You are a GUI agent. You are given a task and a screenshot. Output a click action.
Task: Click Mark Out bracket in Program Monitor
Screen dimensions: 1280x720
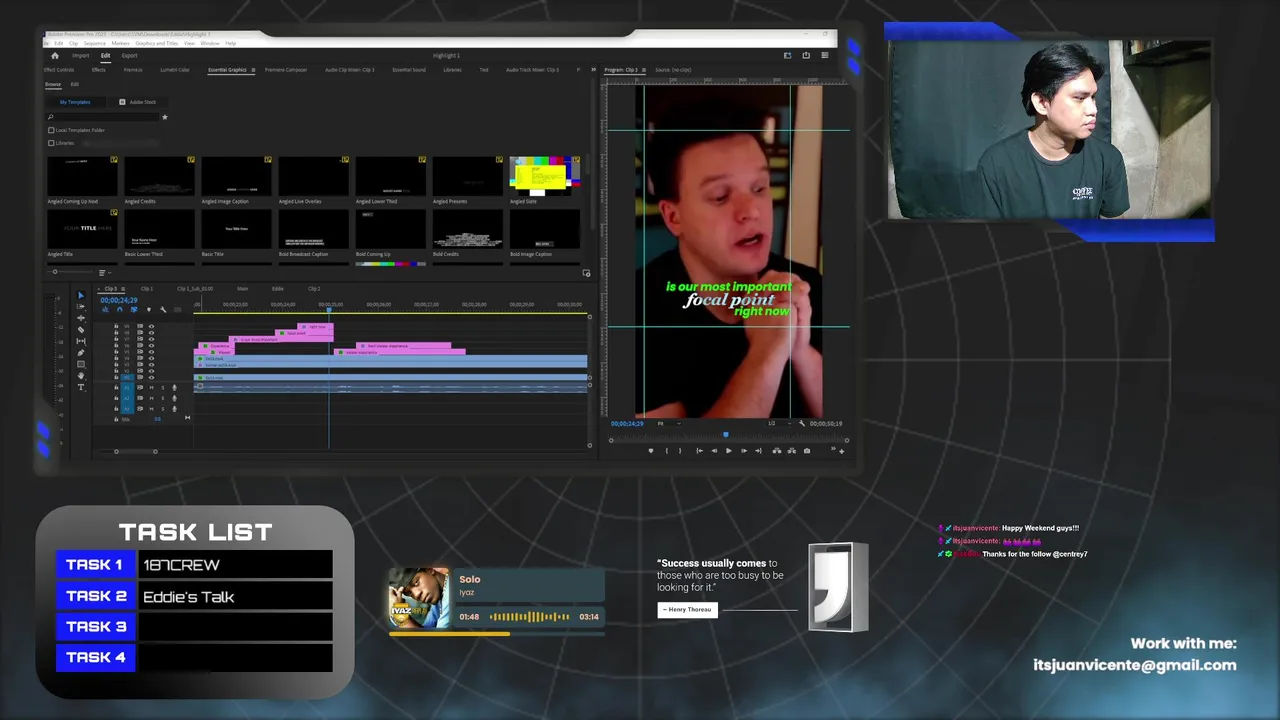(680, 451)
